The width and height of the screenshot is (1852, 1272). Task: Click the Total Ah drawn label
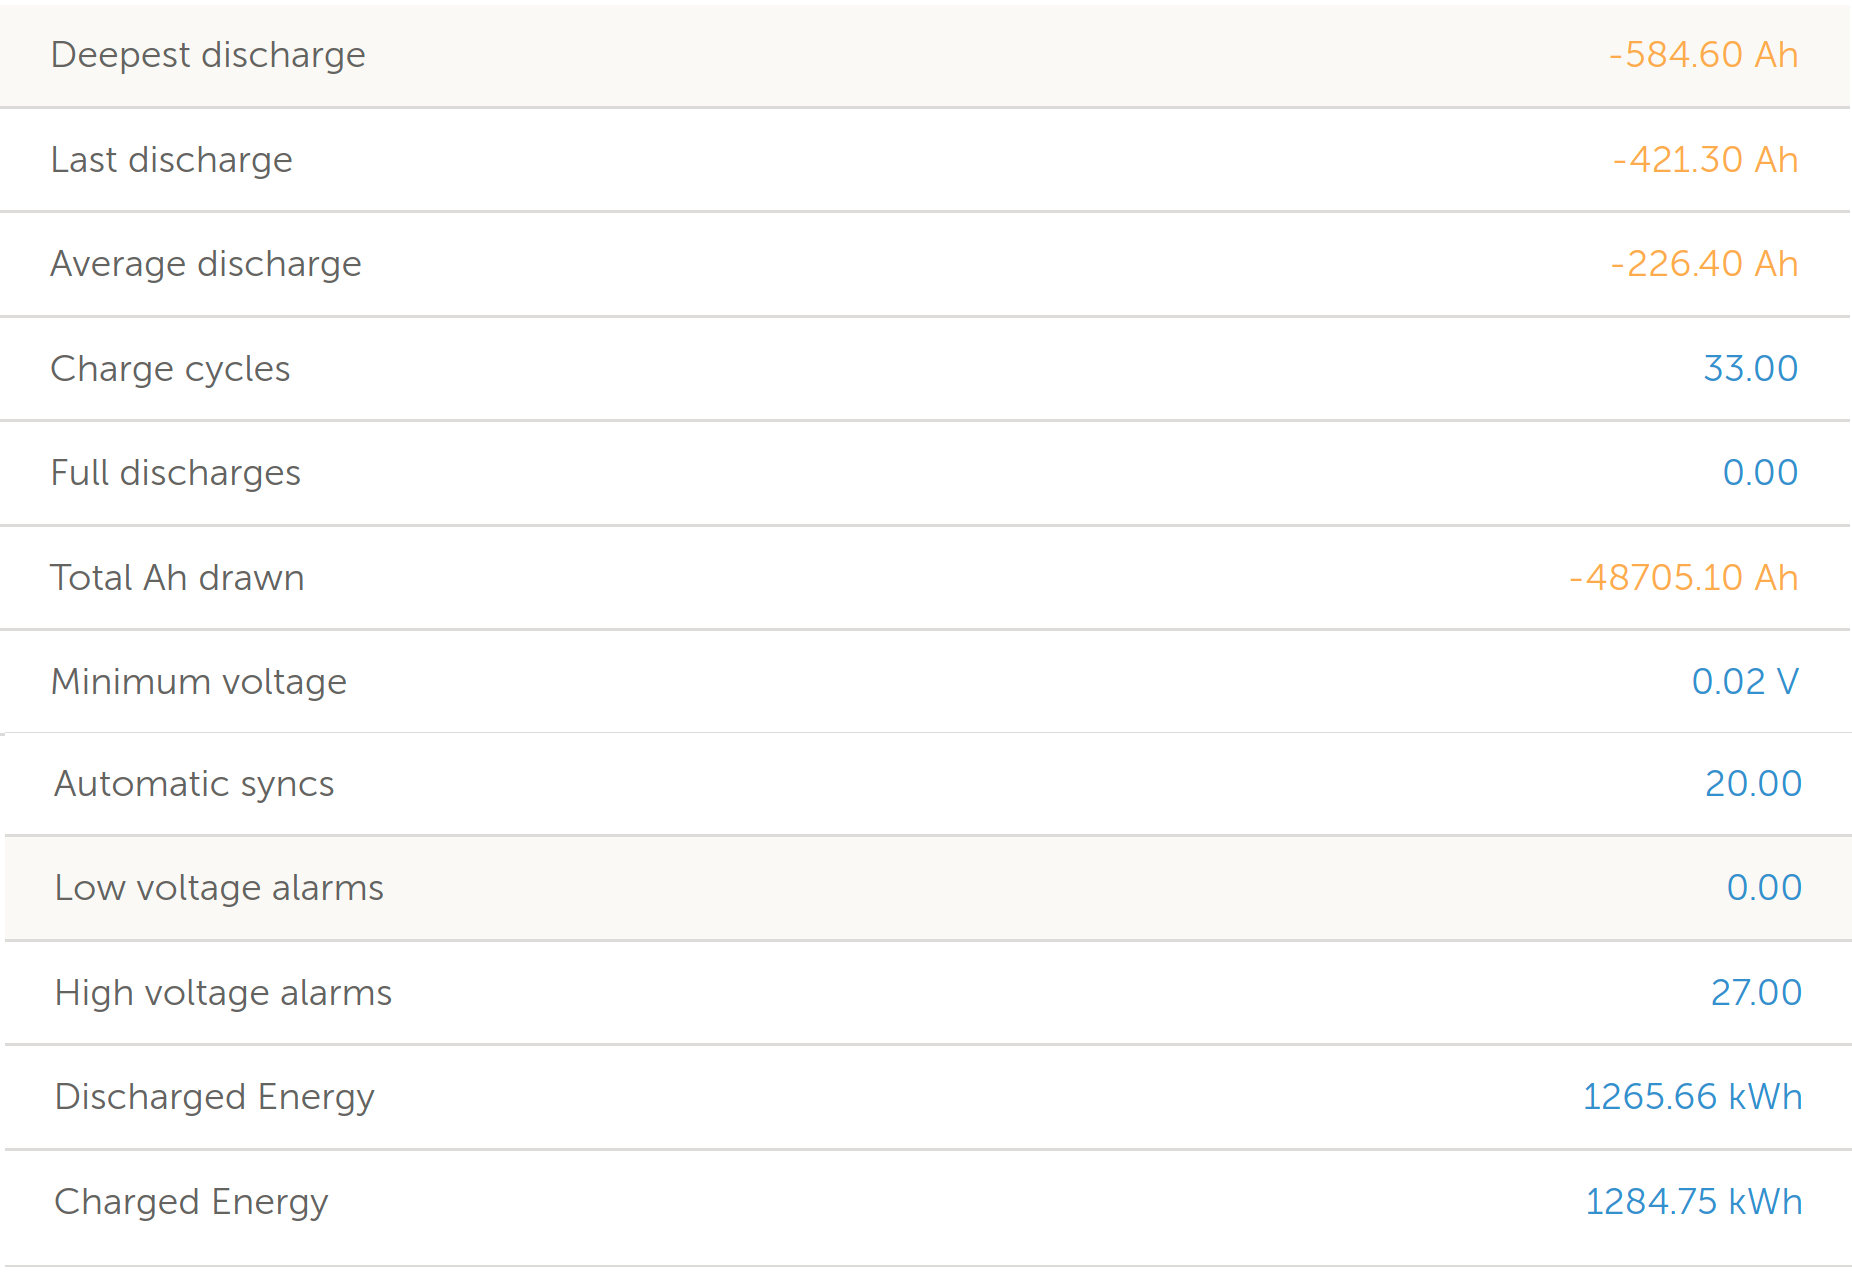(177, 578)
